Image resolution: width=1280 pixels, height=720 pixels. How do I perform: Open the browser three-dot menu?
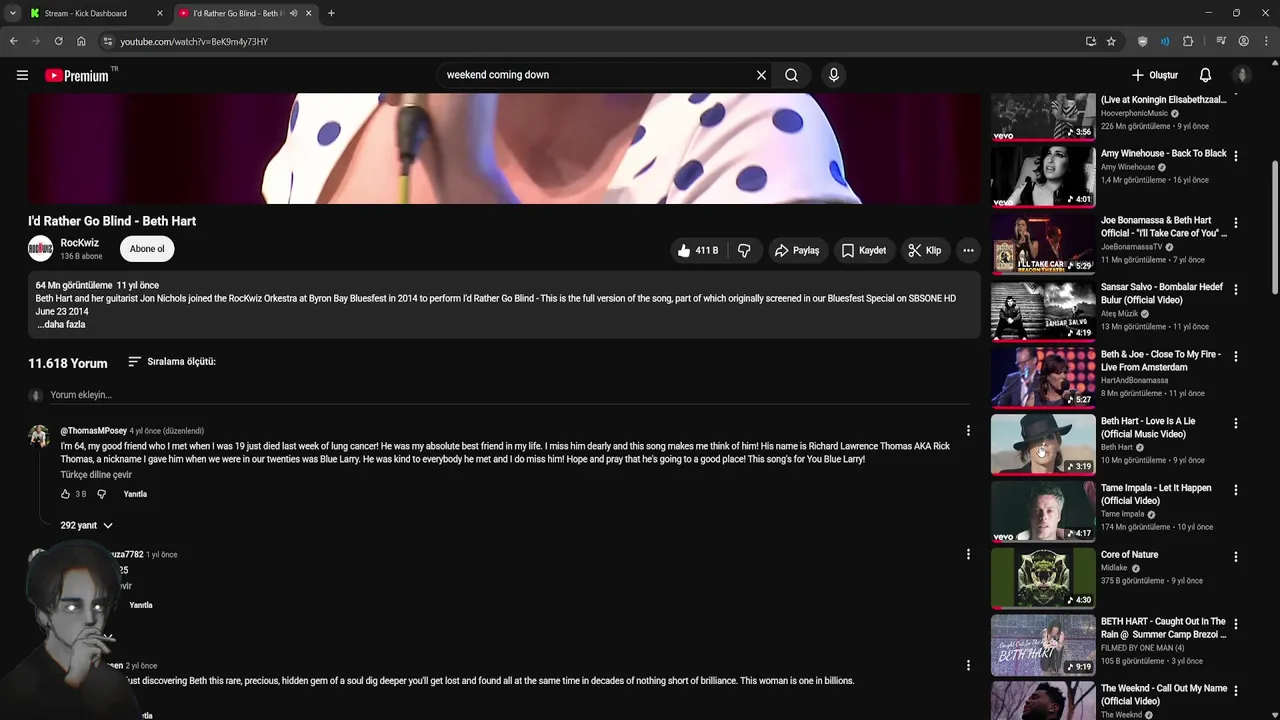(x=1266, y=41)
